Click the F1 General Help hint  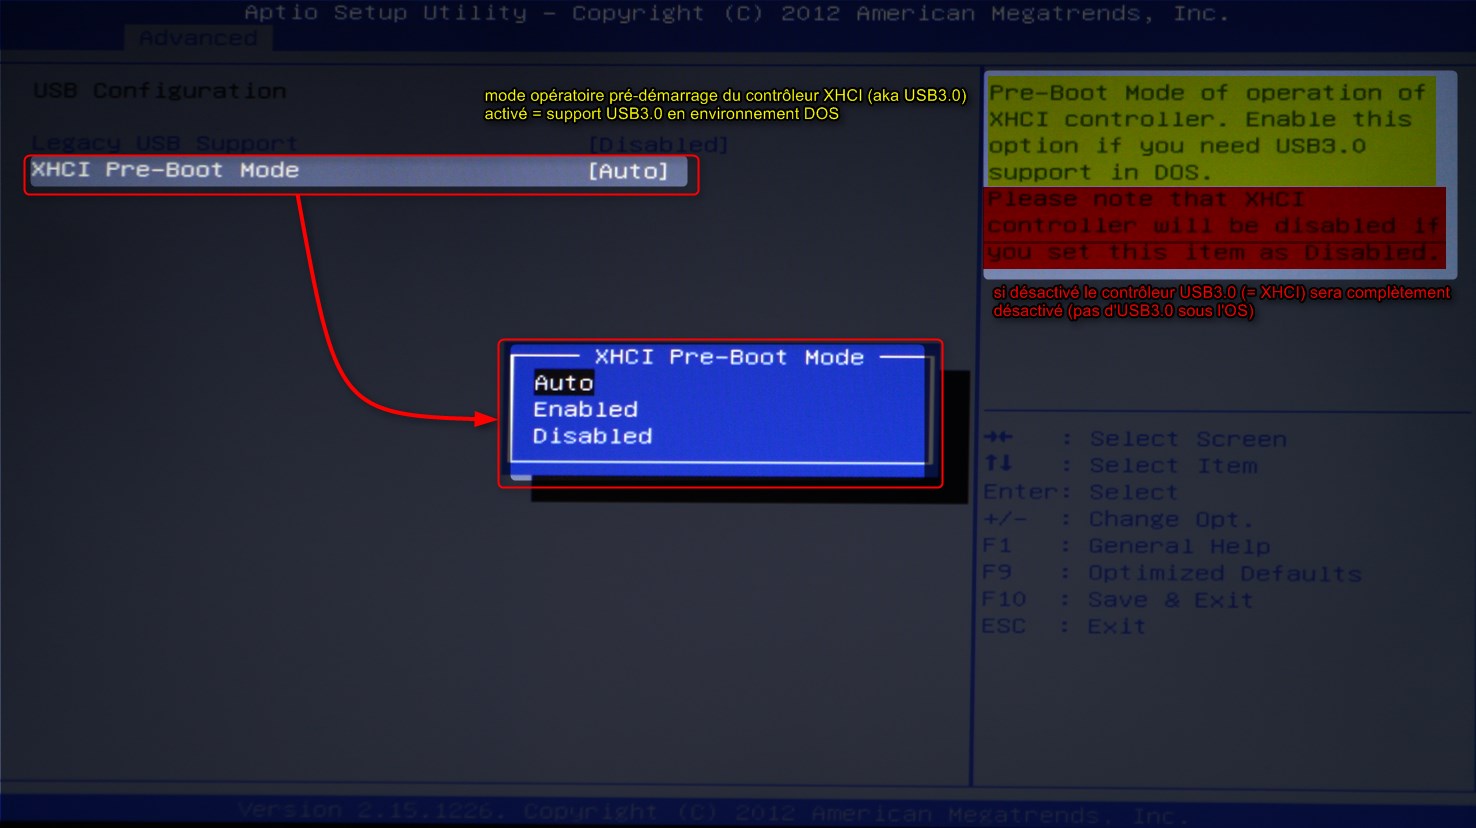point(1125,546)
